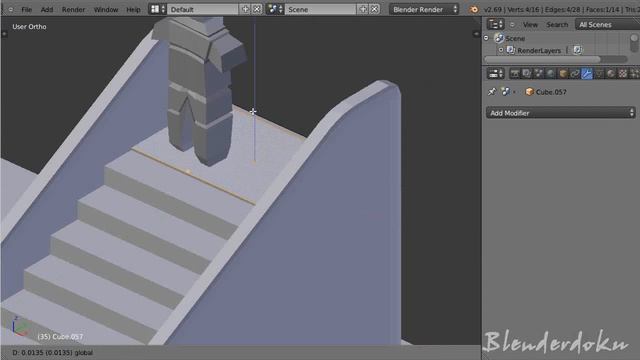
Task: Switch to the Modifiers properties tab
Action: [x=587, y=73]
